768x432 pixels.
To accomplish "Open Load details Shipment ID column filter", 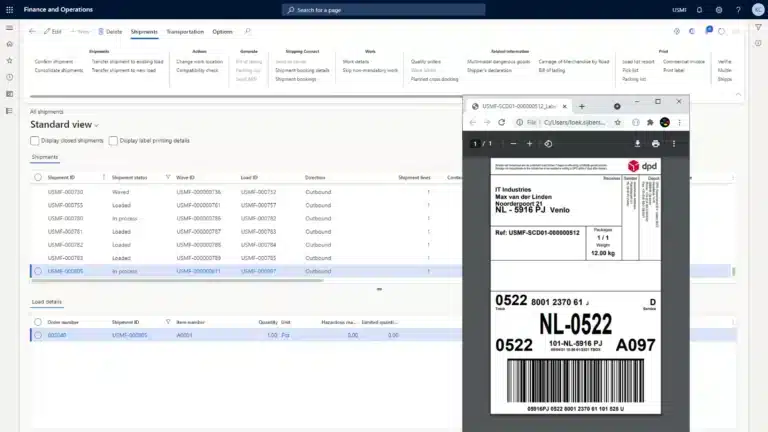I will coord(168,322).
